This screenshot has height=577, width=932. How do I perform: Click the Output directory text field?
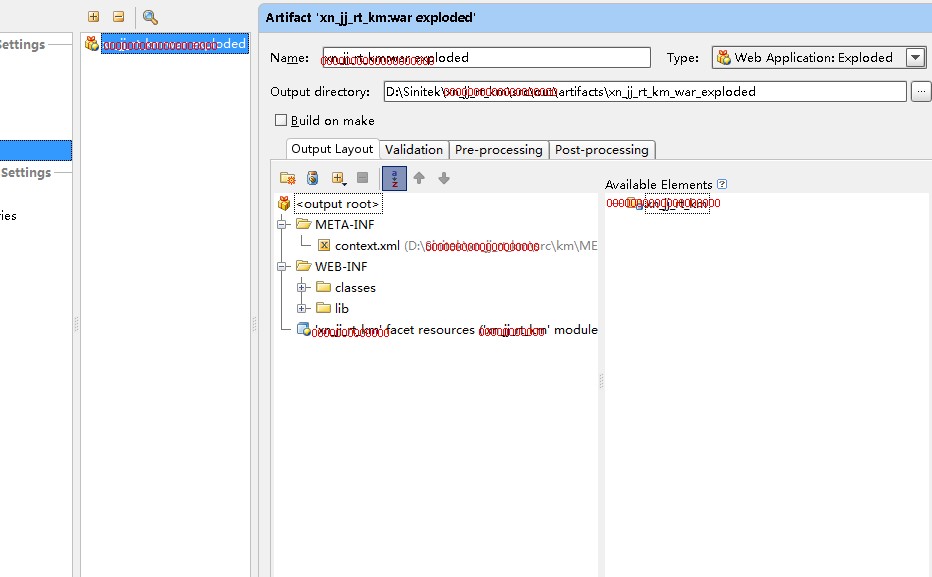645,92
